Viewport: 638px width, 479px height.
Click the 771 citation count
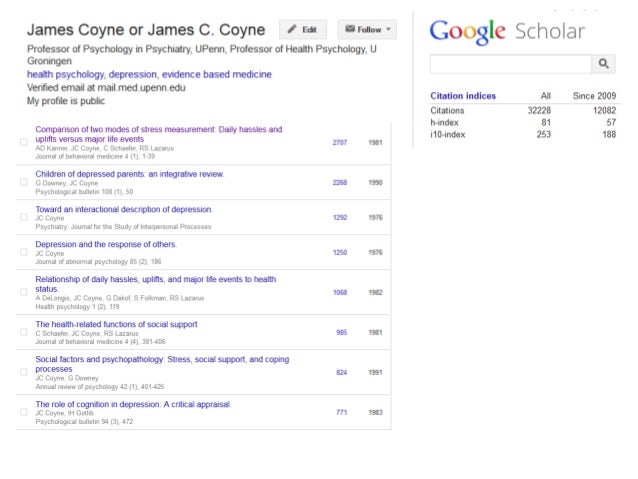(x=341, y=412)
